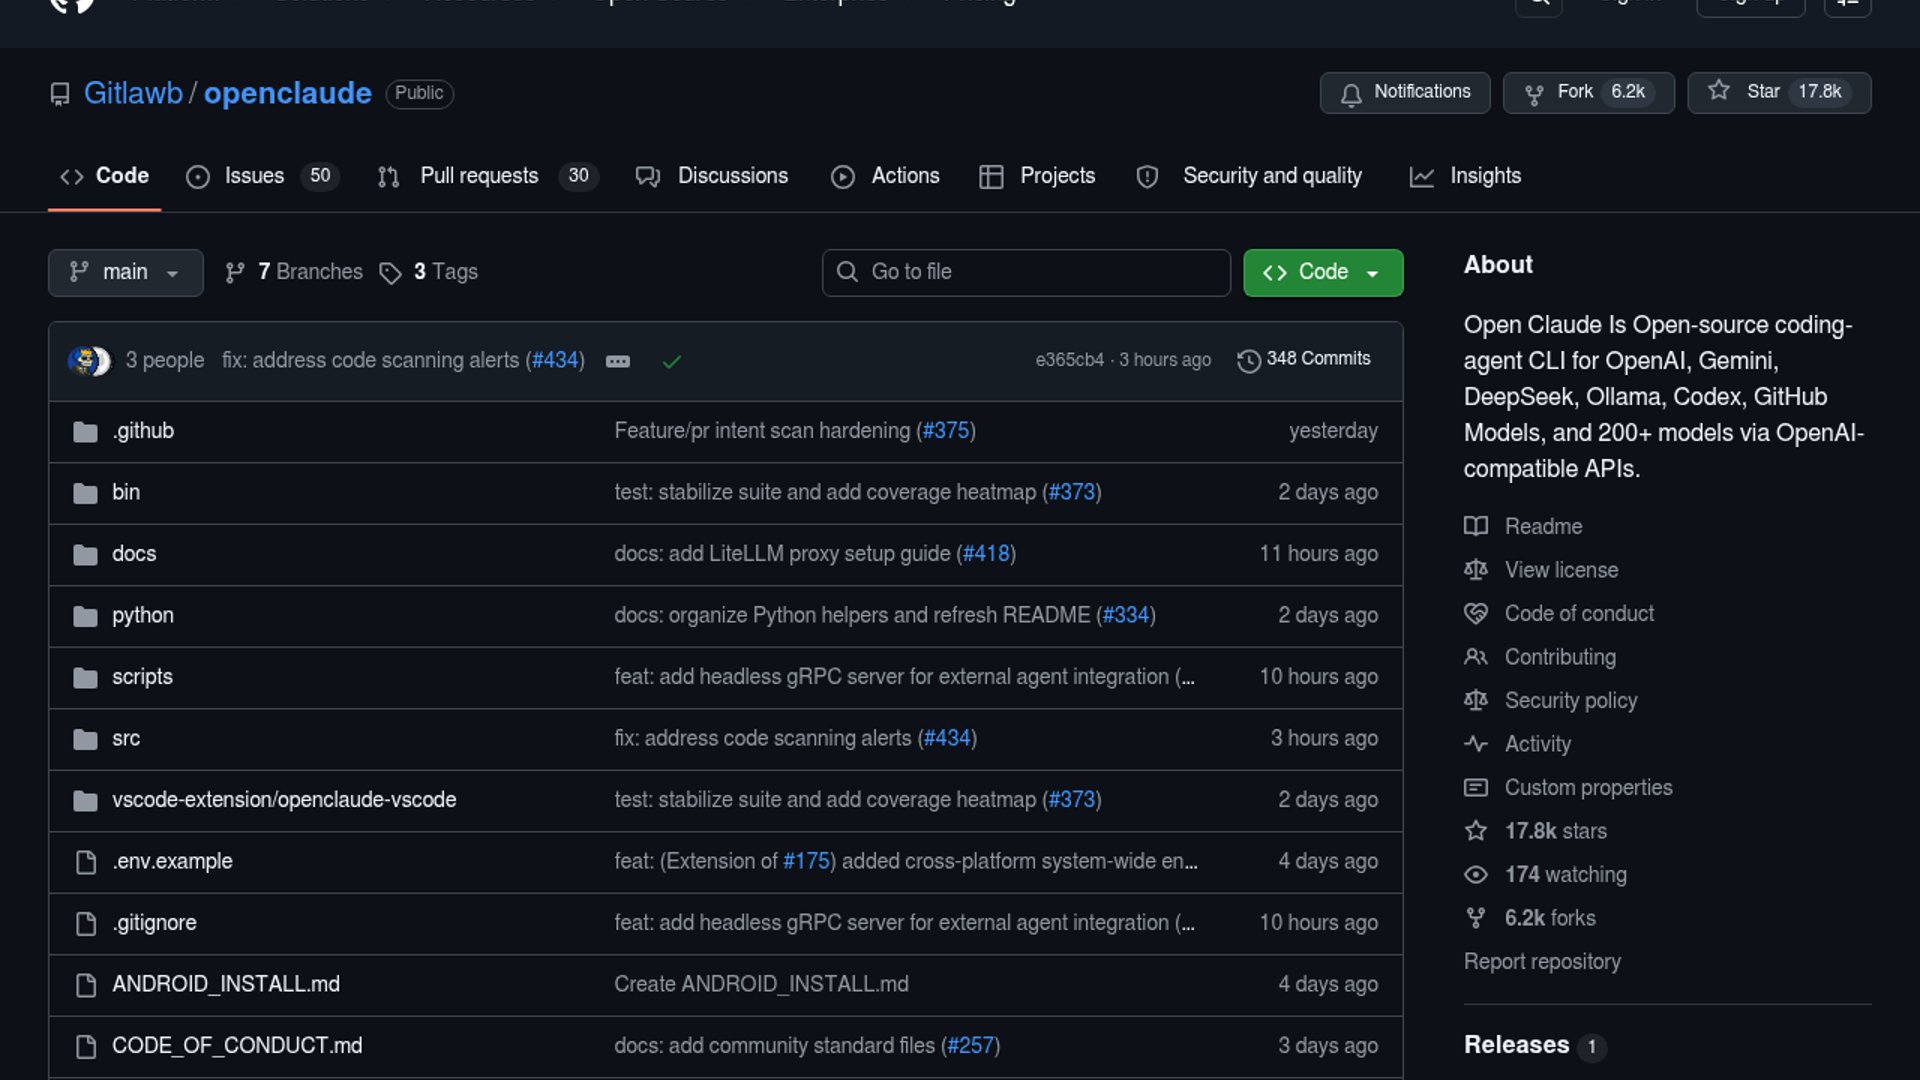This screenshot has height=1080, width=1920.
Task: Click the Activity pulse icon link
Action: (x=1476, y=744)
